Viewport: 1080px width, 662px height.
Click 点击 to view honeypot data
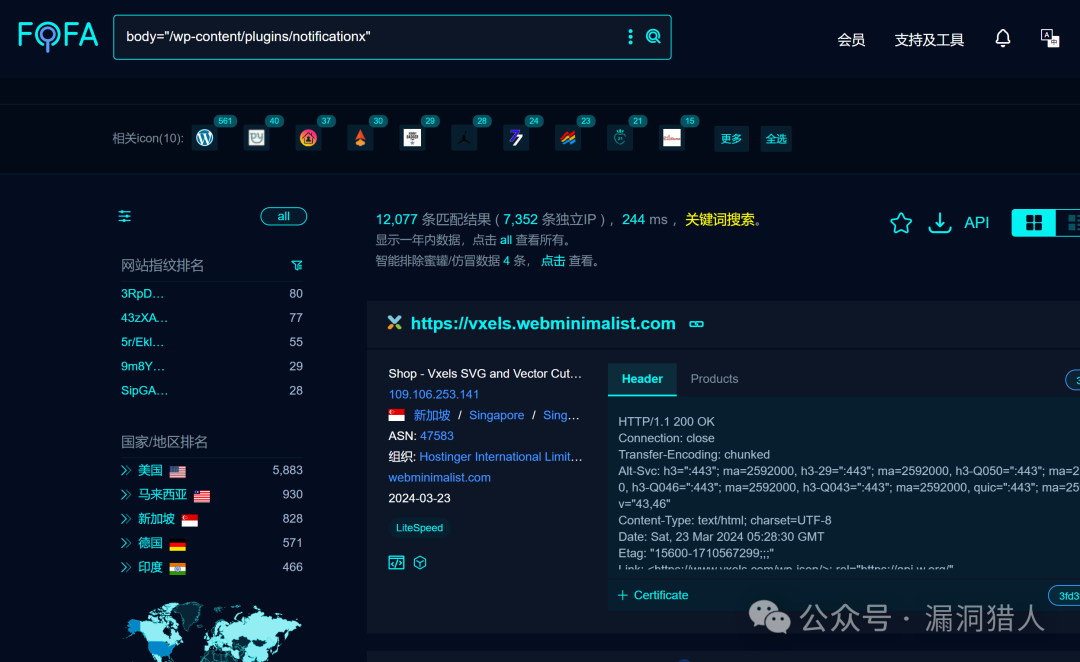pos(552,261)
